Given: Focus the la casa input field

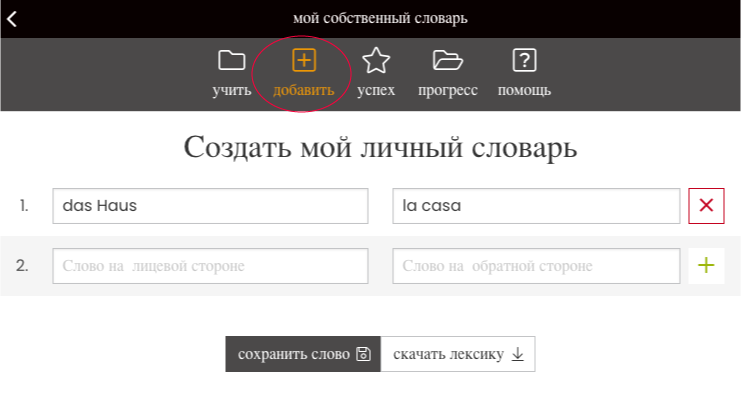Looking at the screenshot, I should coord(536,206).
